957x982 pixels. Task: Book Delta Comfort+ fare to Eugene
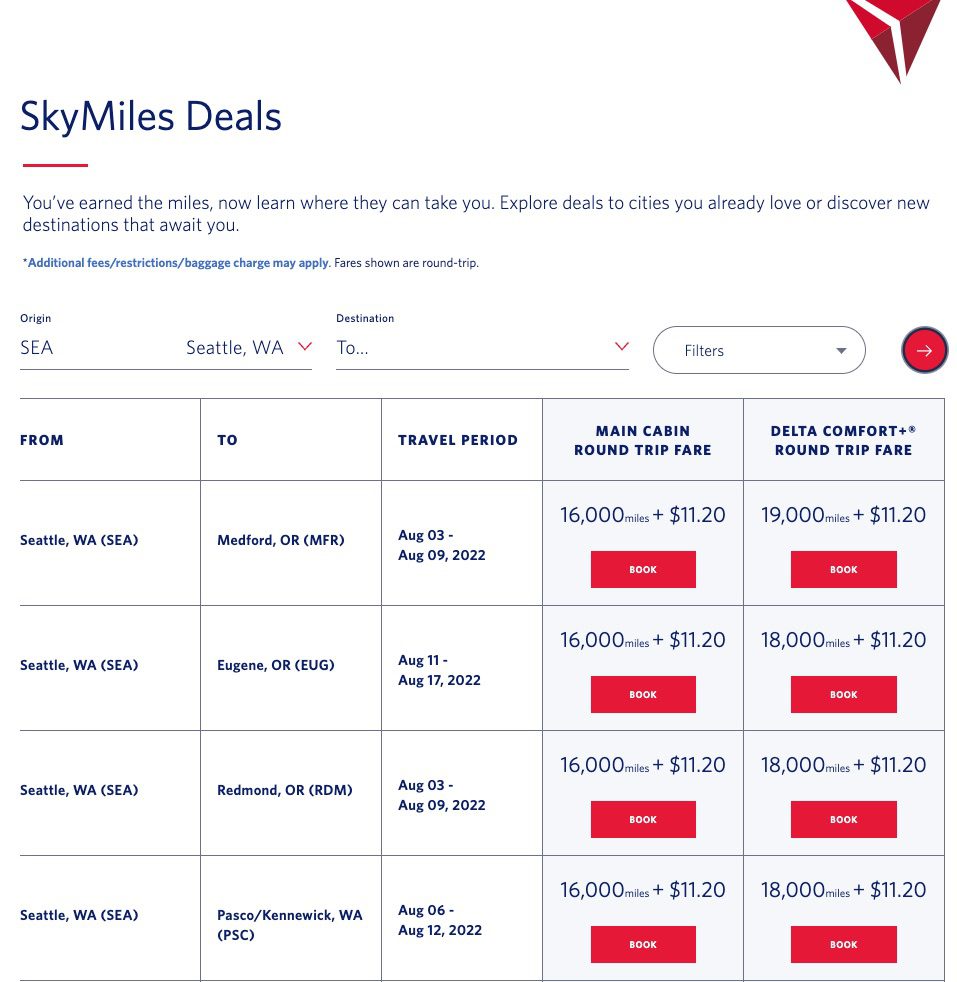[843, 694]
